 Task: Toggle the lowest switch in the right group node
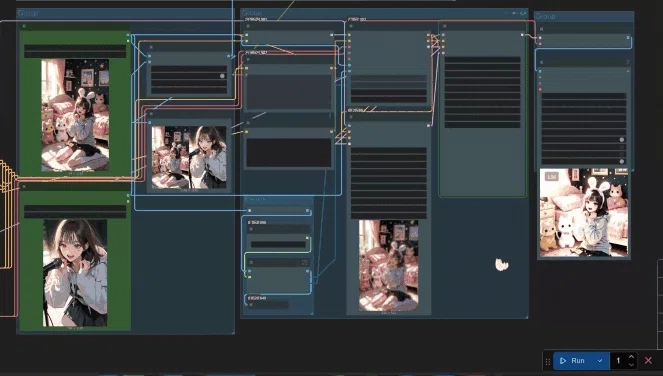622,161
